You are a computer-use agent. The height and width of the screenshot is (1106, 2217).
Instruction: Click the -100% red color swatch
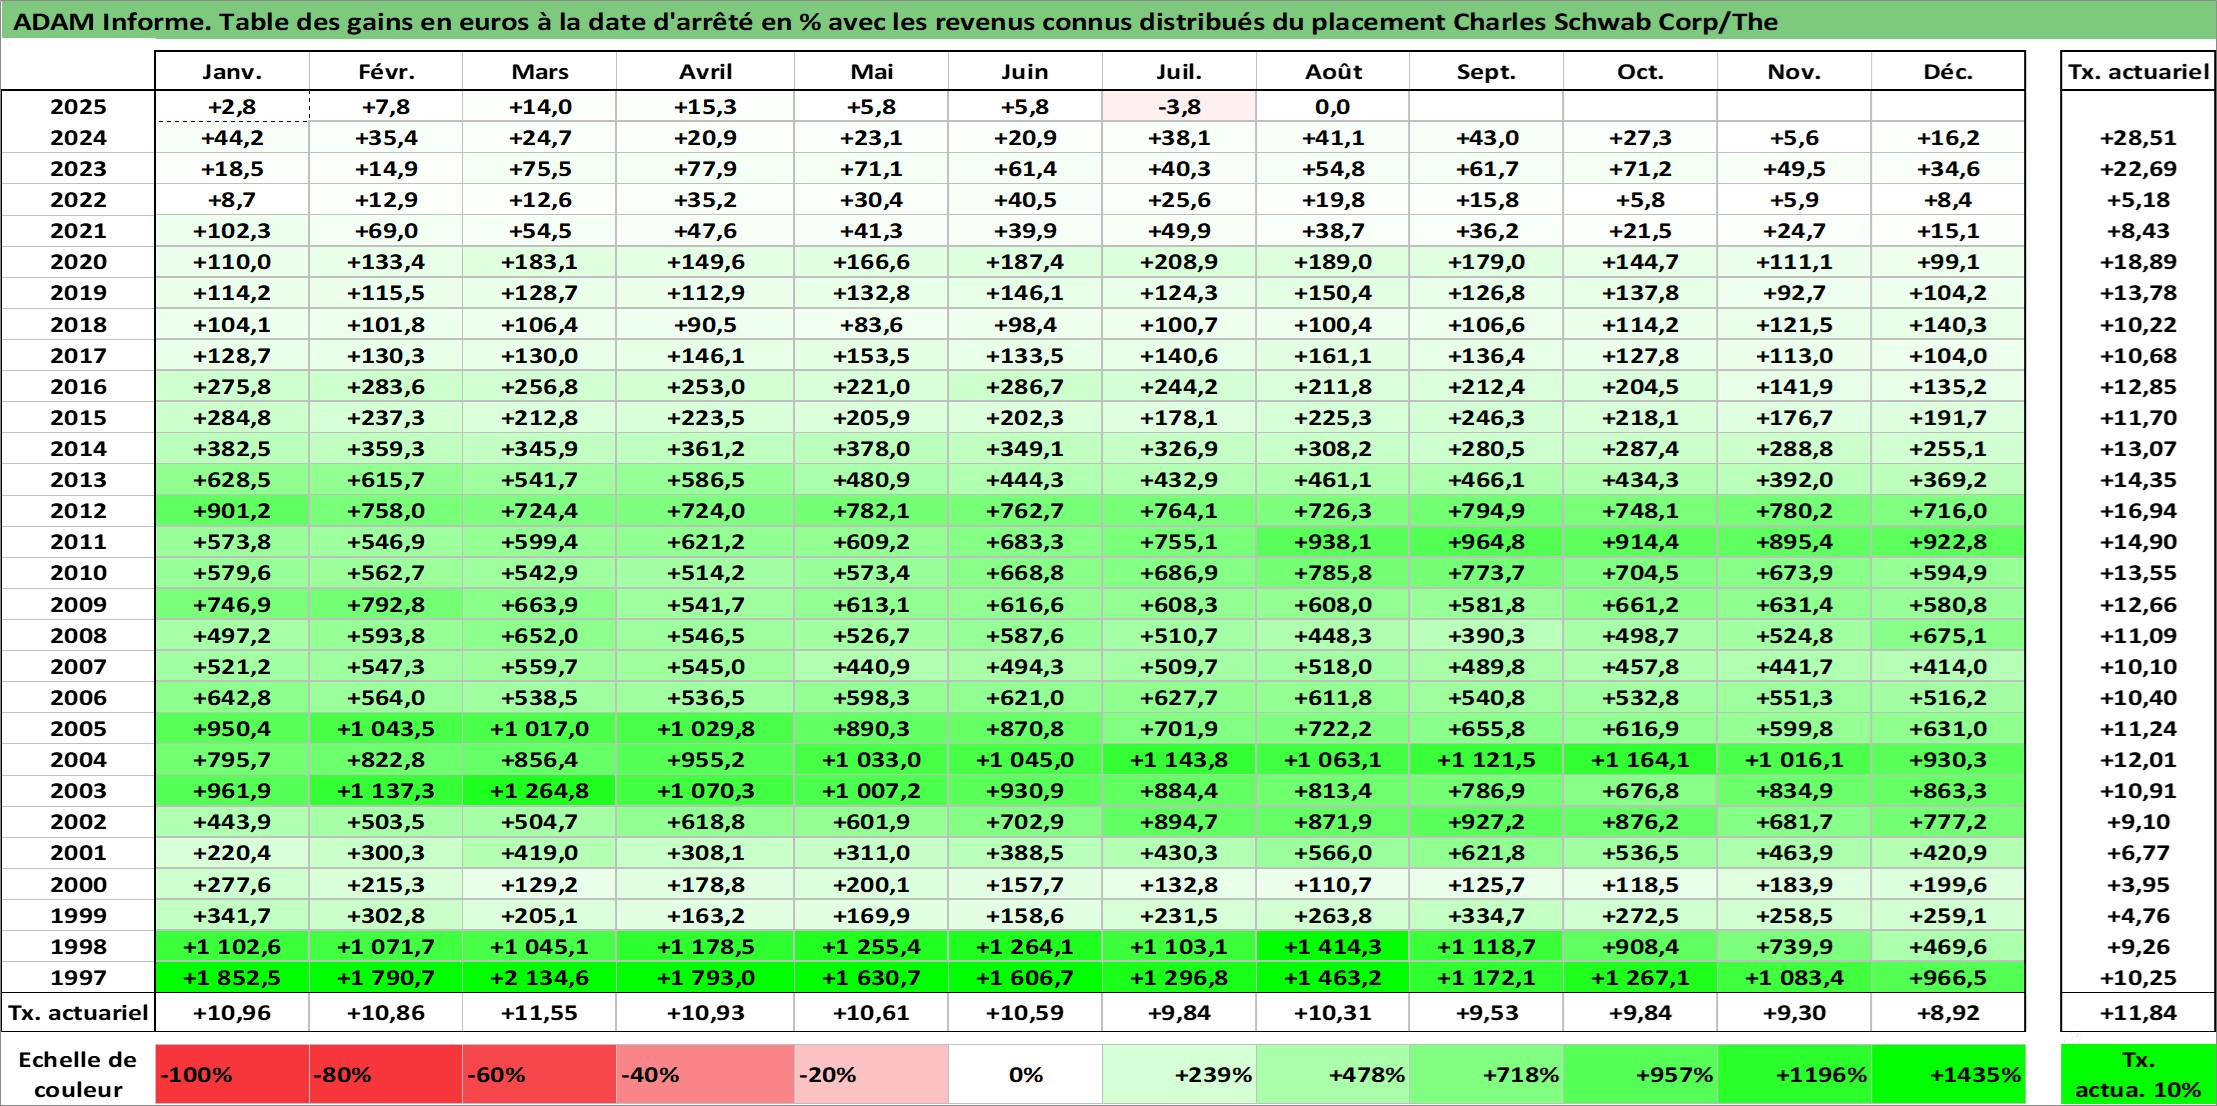coord(232,1074)
